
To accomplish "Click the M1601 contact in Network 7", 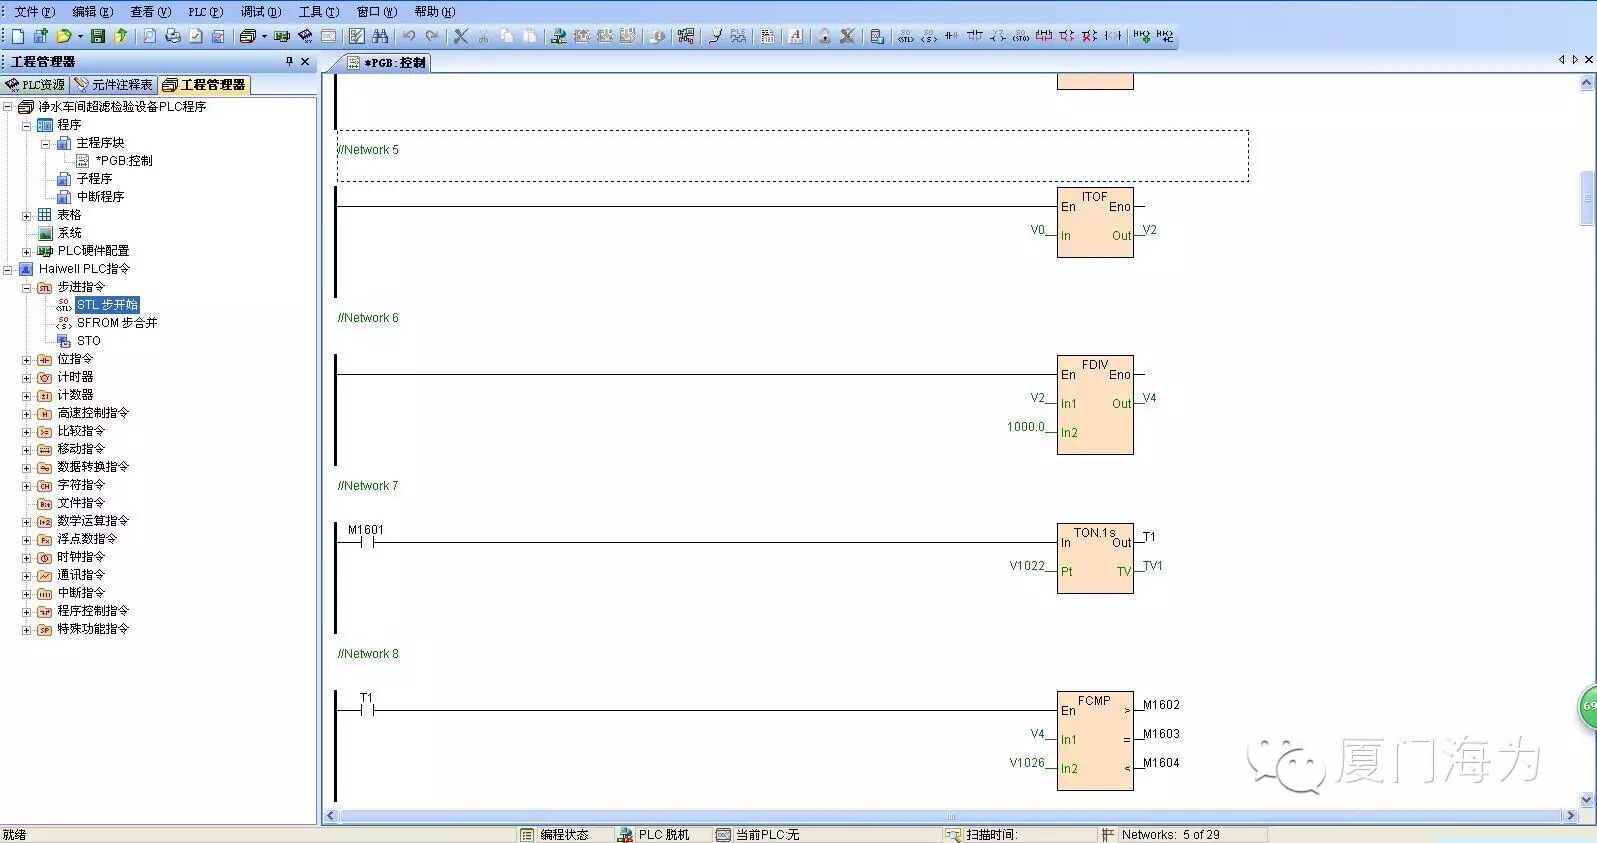I will [x=366, y=542].
